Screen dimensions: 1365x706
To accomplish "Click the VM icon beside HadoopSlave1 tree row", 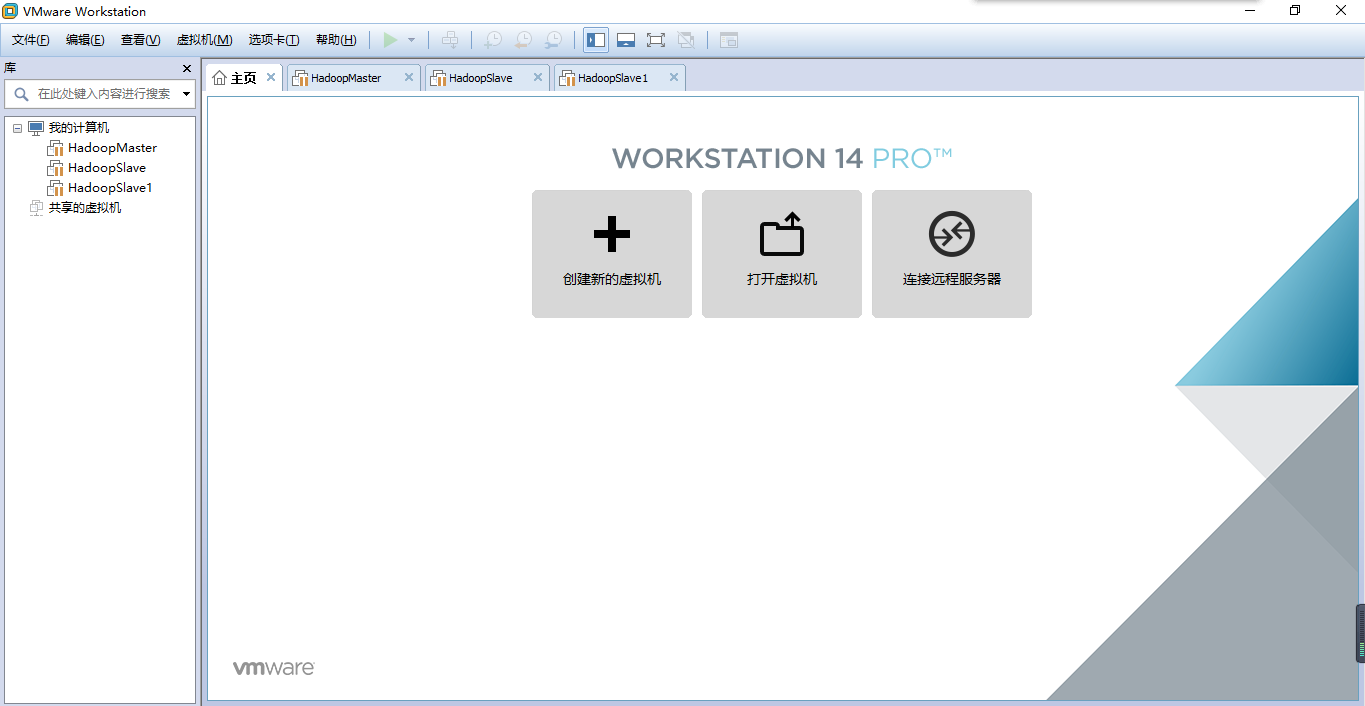I will click(55, 188).
